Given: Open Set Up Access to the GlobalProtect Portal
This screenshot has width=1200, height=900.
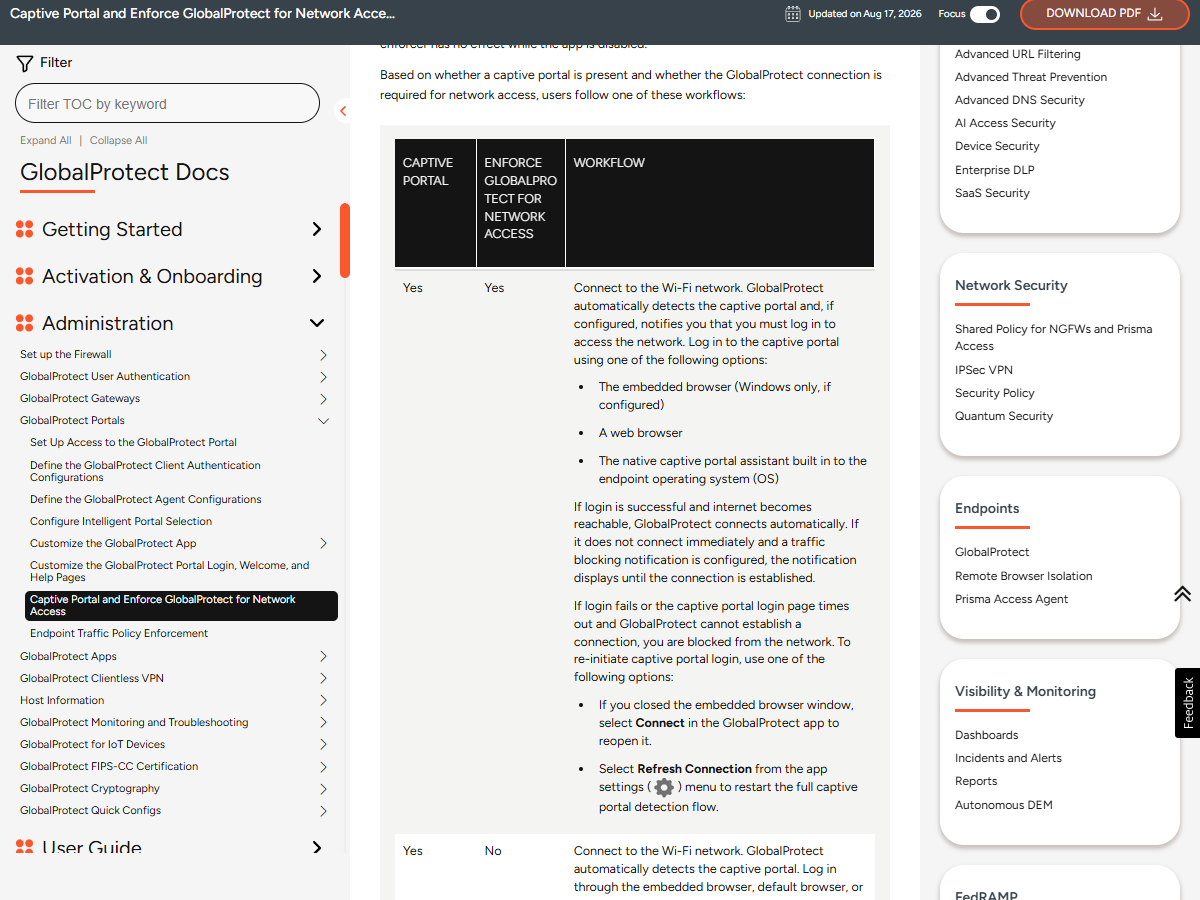Looking at the screenshot, I should [133, 442].
